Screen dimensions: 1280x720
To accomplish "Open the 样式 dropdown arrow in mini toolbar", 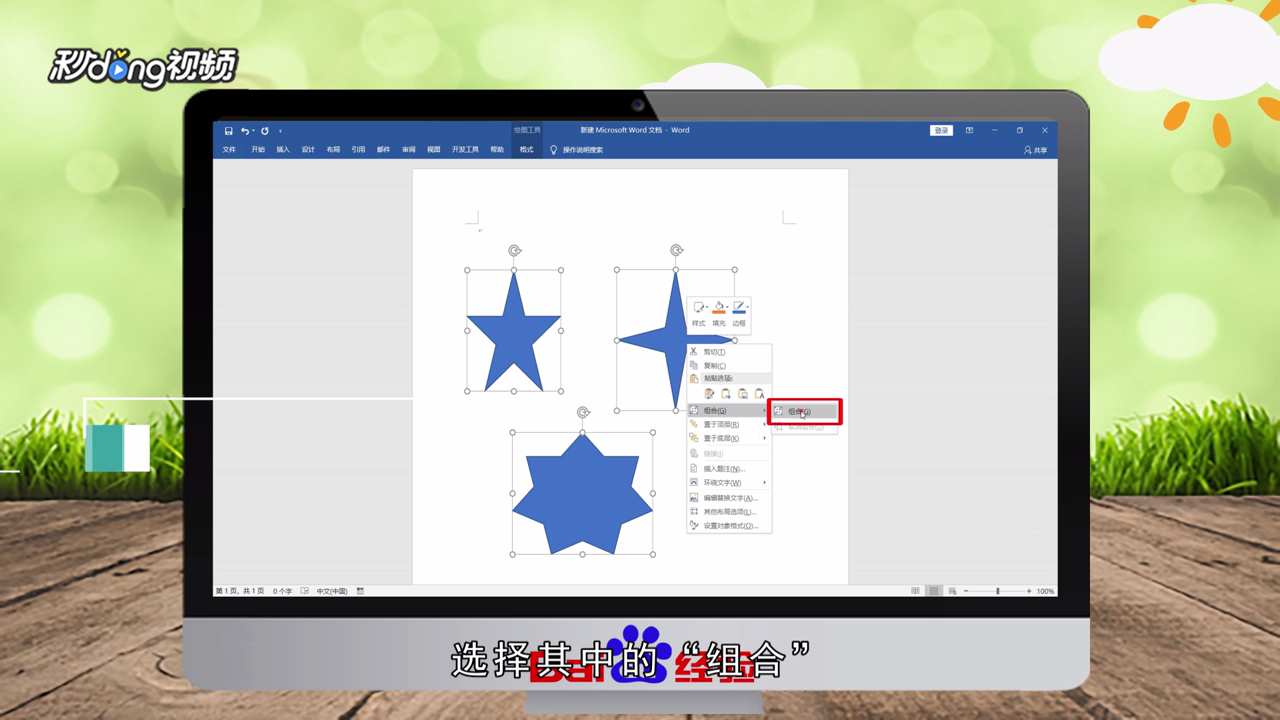I will pyautogui.click(x=707, y=308).
